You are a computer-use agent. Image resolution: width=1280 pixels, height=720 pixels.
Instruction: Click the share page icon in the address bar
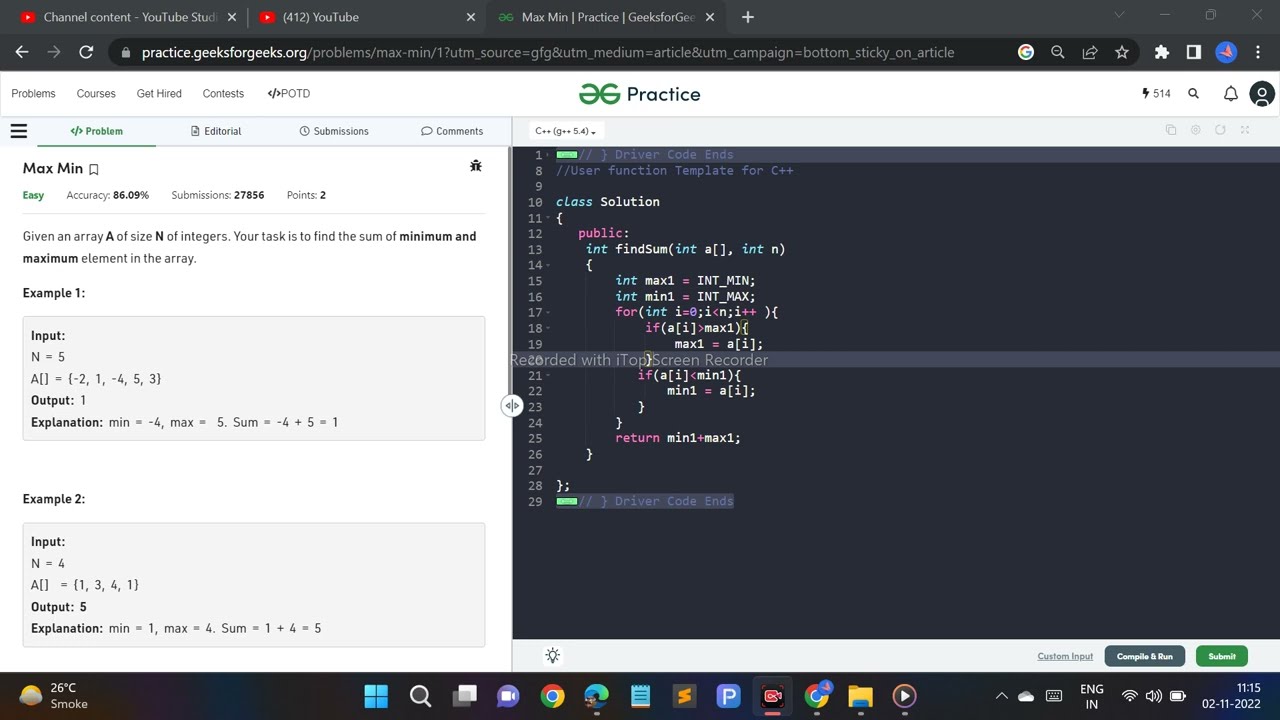point(1090,52)
